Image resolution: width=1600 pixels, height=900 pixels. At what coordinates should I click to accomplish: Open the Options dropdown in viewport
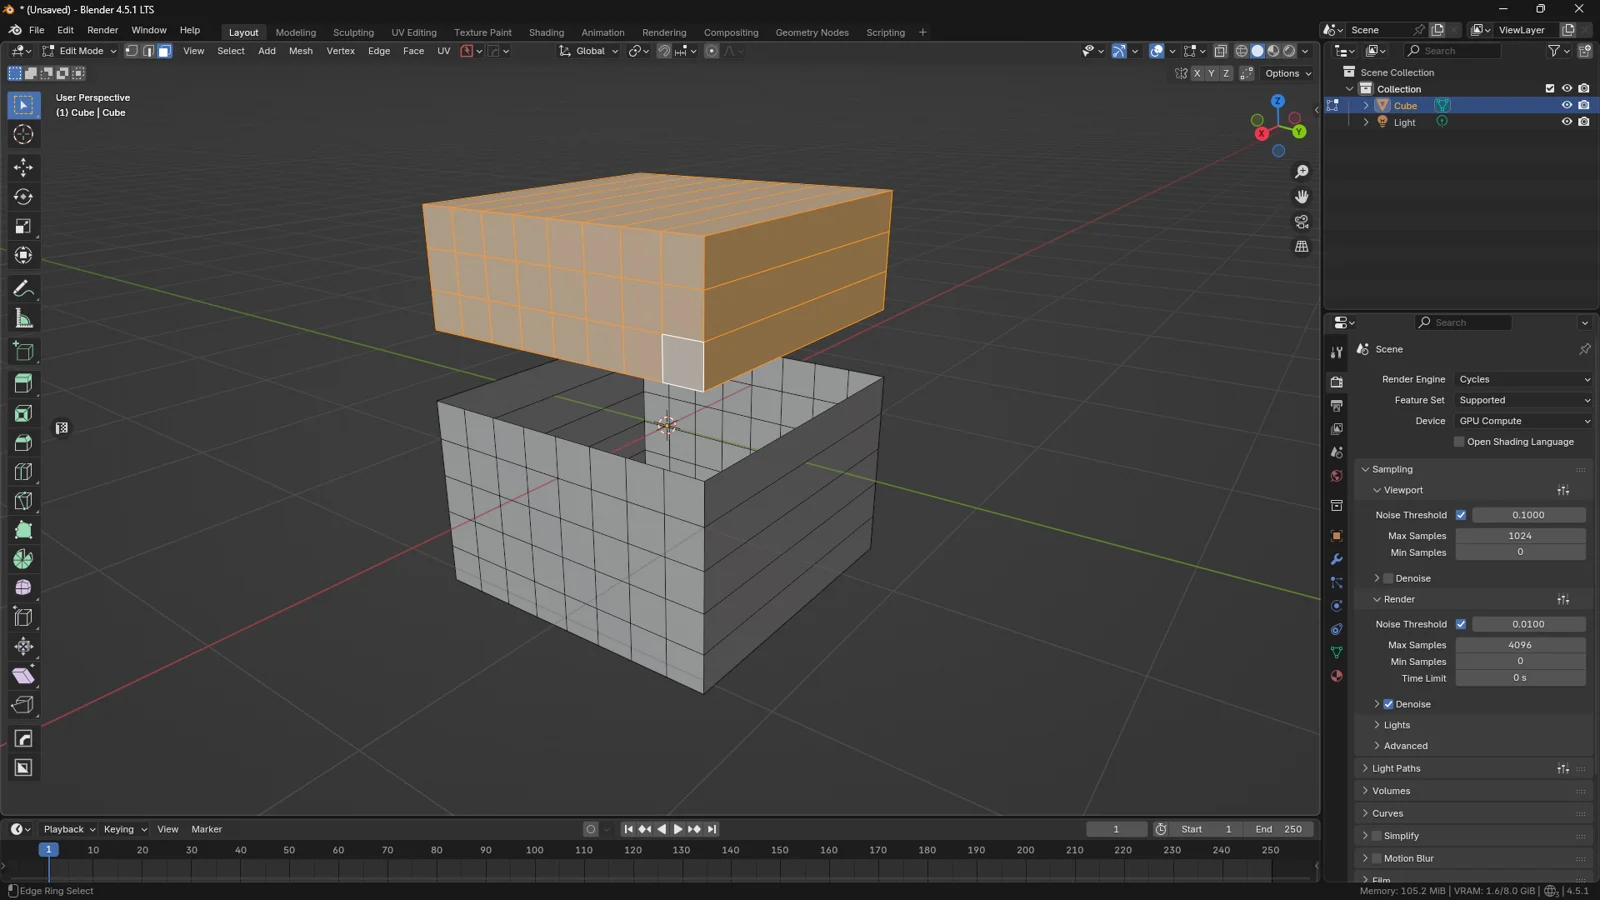point(1288,73)
